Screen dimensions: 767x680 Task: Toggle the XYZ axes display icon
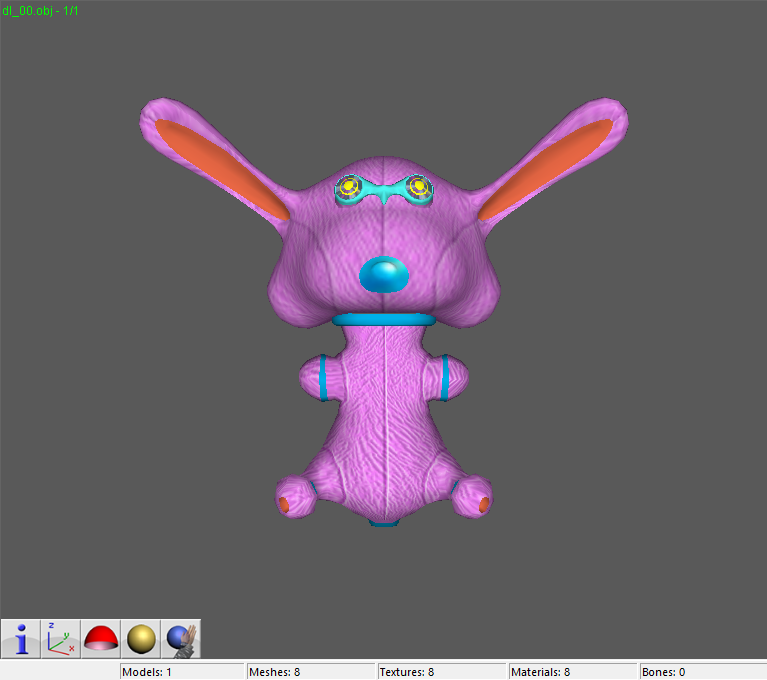(x=61, y=638)
